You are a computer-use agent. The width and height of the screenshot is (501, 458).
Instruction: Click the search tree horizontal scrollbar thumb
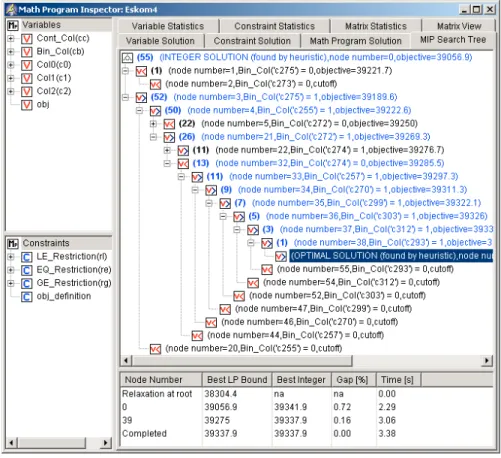pyautogui.click(x=242, y=361)
